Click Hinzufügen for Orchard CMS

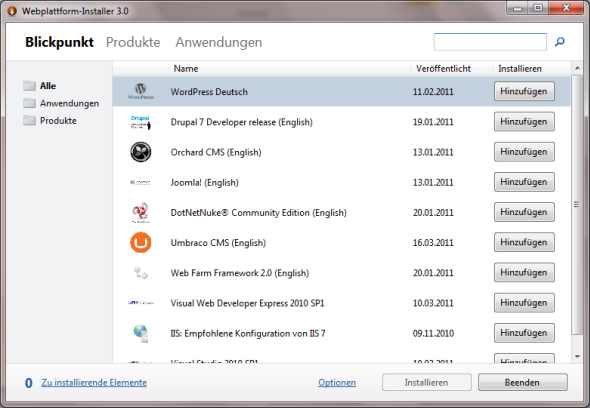click(x=524, y=152)
